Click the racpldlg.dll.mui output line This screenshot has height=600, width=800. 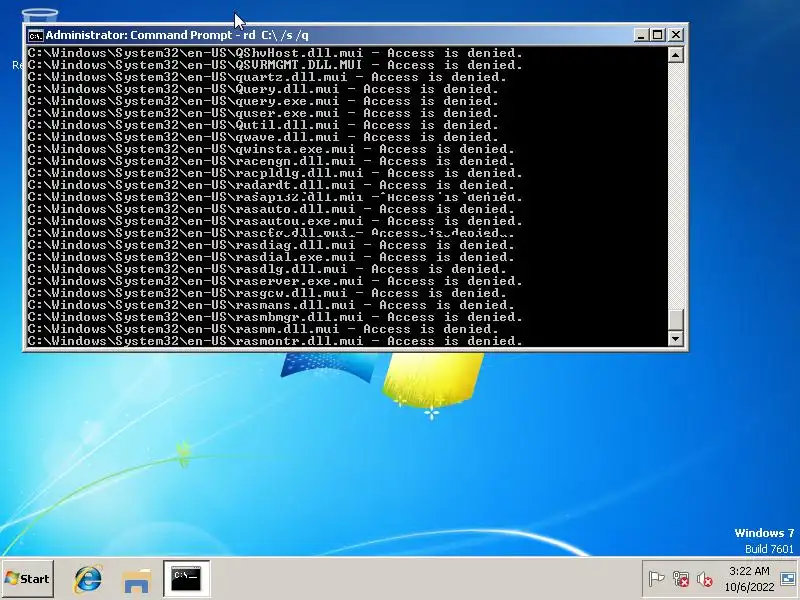(x=276, y=173)
